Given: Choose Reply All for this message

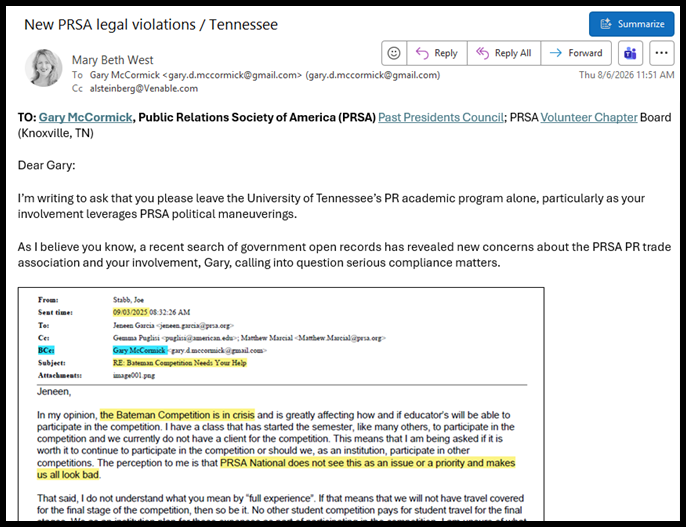Looking at the screenshot, I should tap(504, 53).
